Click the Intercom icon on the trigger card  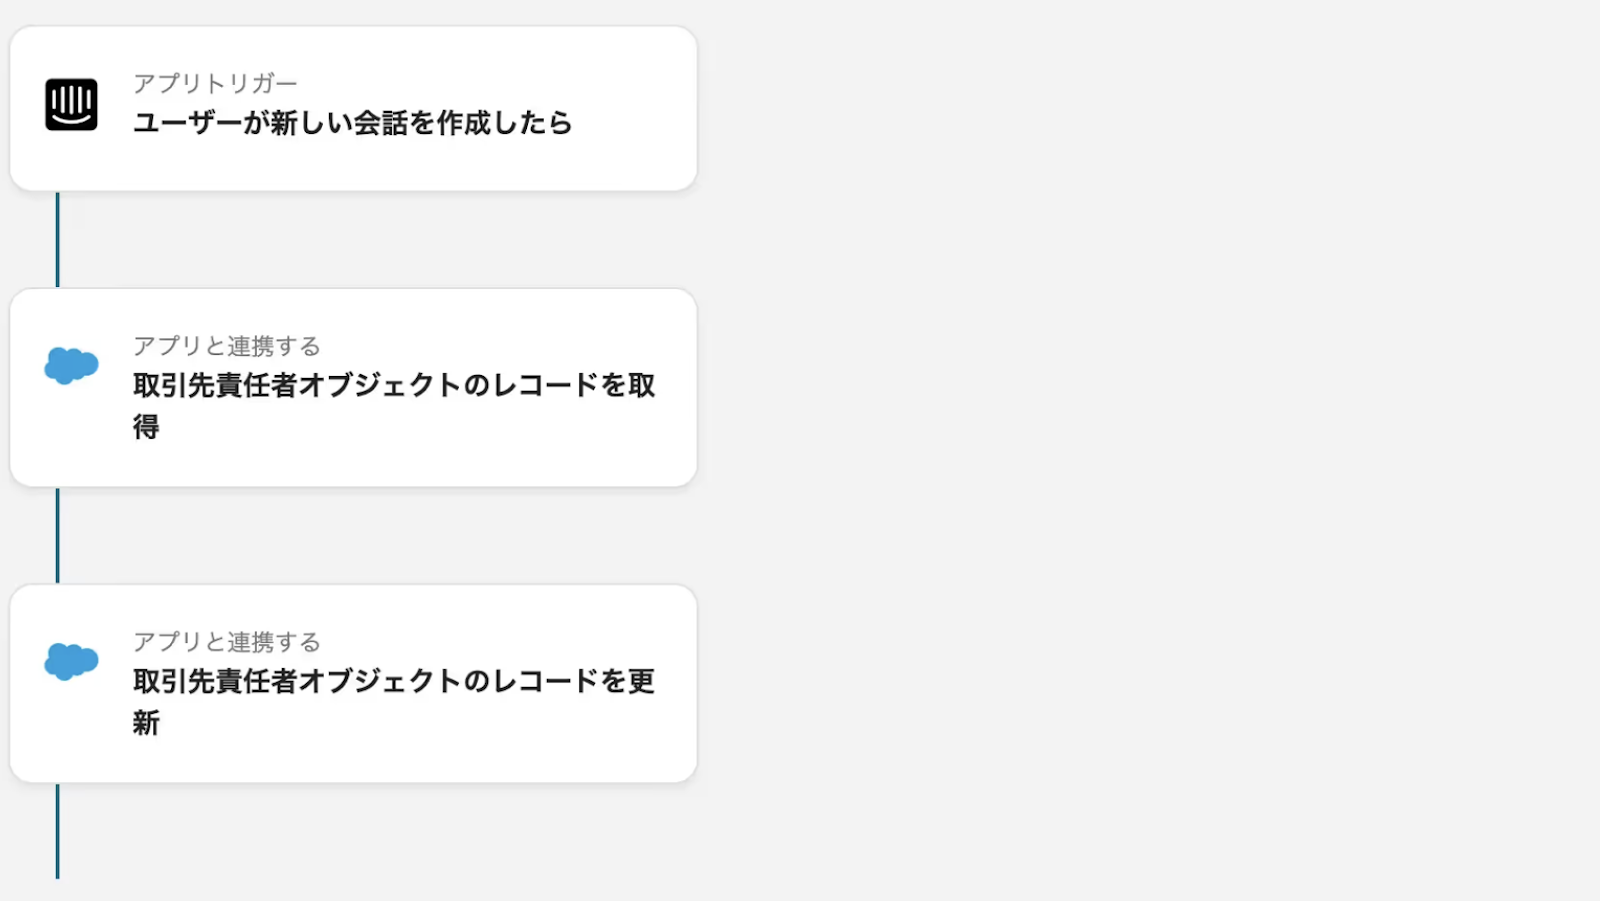(x=71, y=105)
